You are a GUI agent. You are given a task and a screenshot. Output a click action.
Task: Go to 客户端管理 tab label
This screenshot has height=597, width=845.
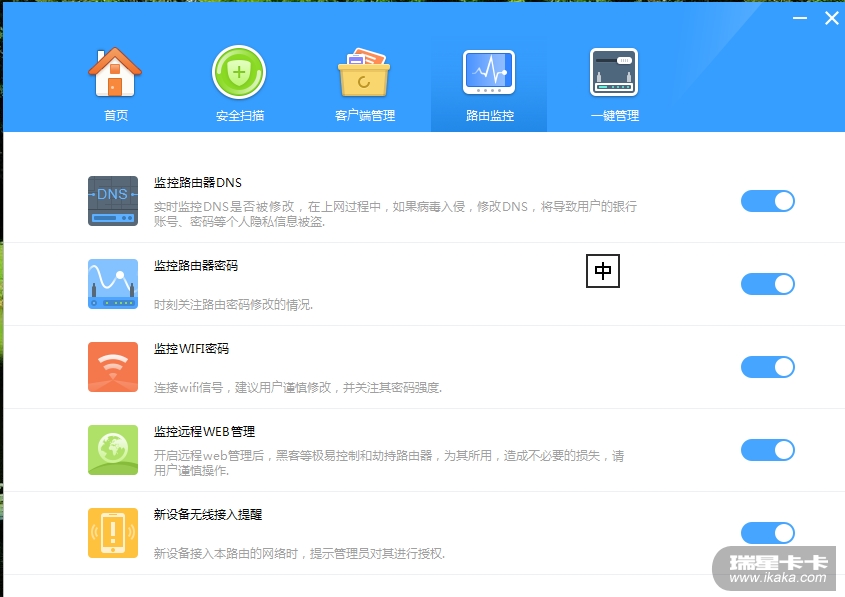pyautogui.click(x=365, y=115)
